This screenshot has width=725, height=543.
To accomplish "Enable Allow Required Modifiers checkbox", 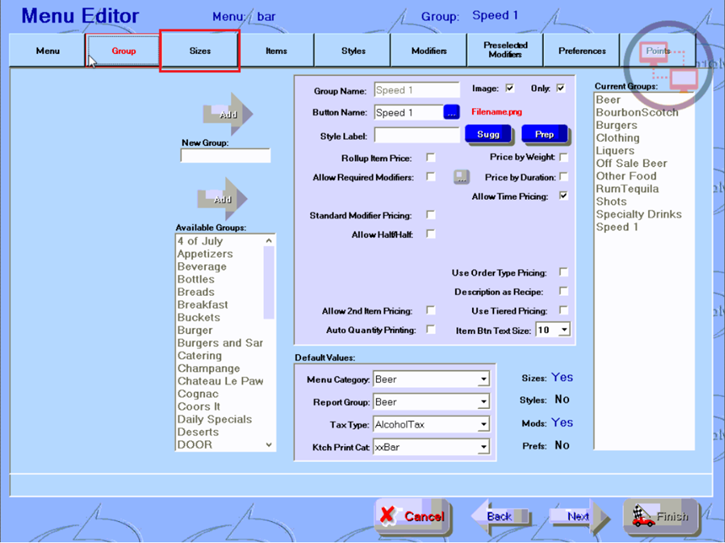I will (430, 177).
